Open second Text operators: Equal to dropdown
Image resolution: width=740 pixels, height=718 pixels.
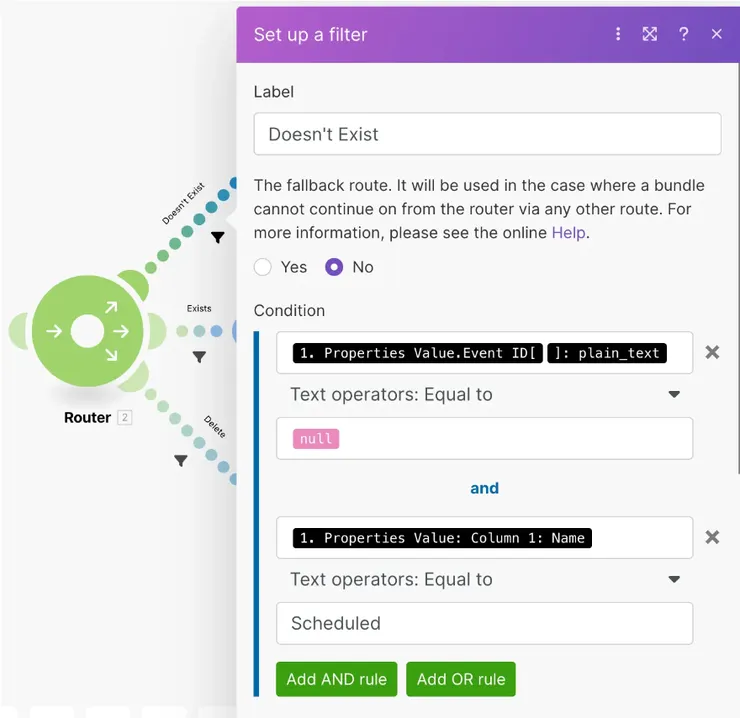coord(484,580)
